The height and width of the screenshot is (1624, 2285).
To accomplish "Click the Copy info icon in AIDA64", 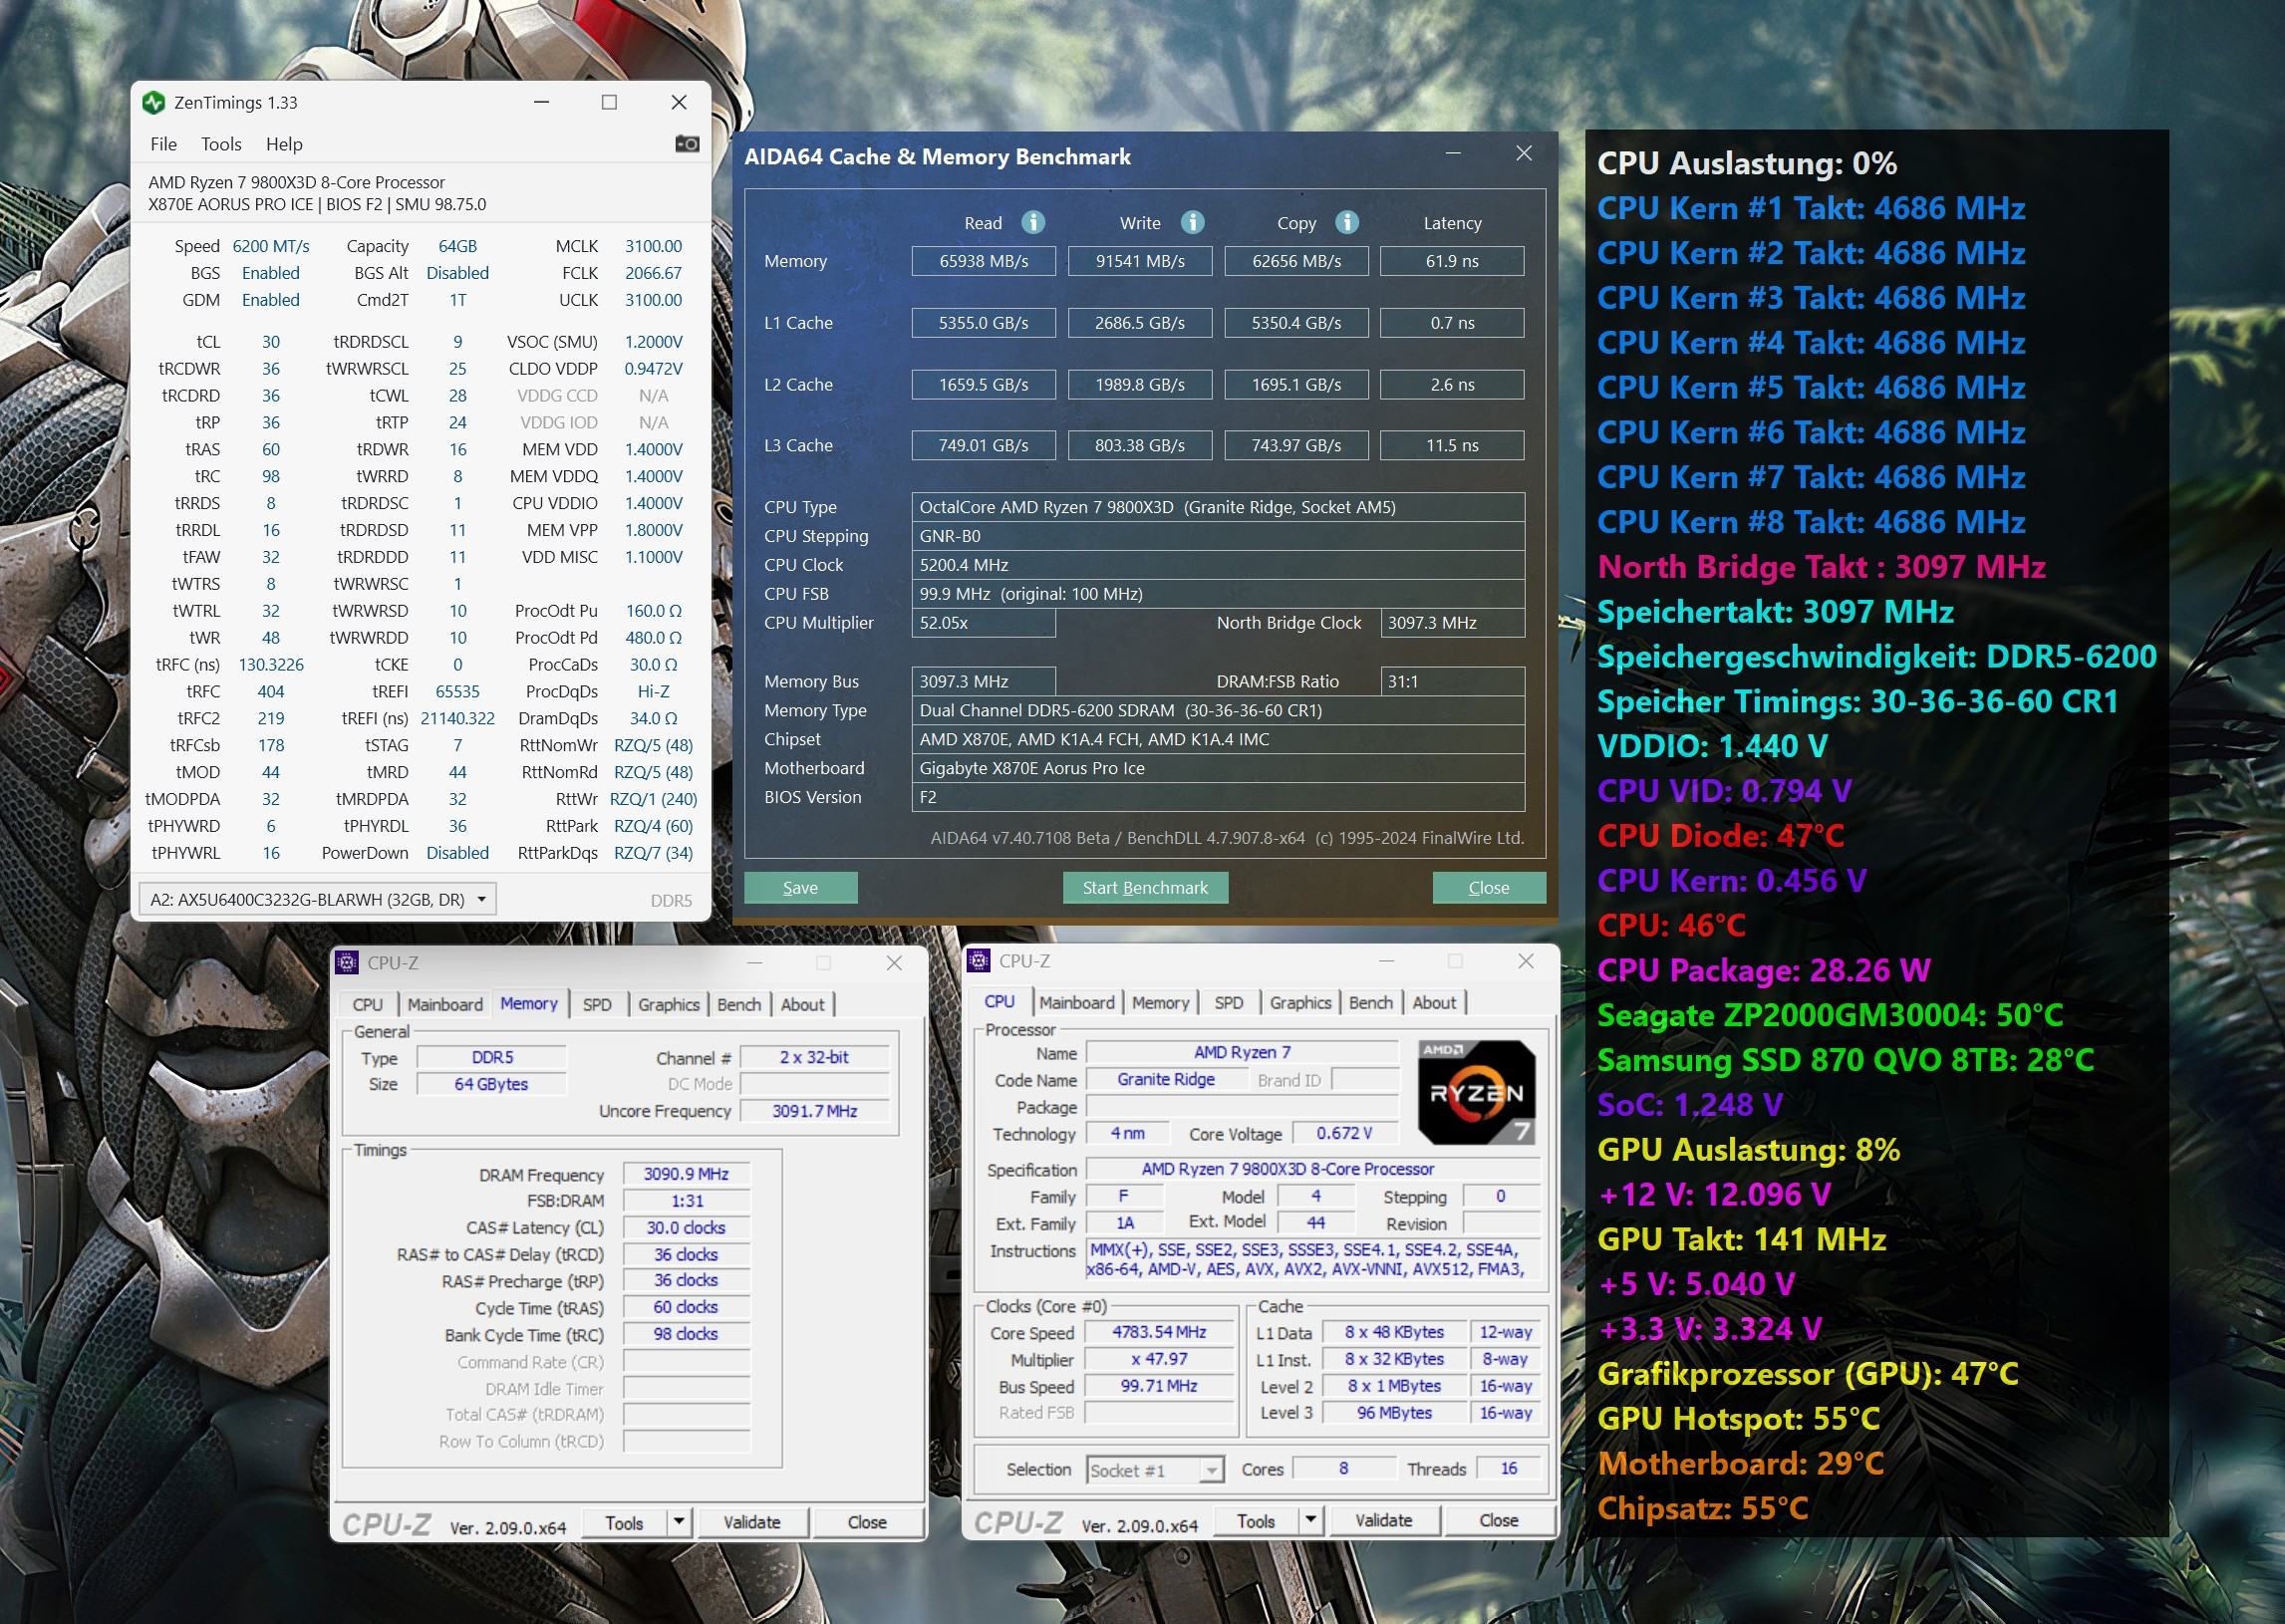I will (1347, 222).
